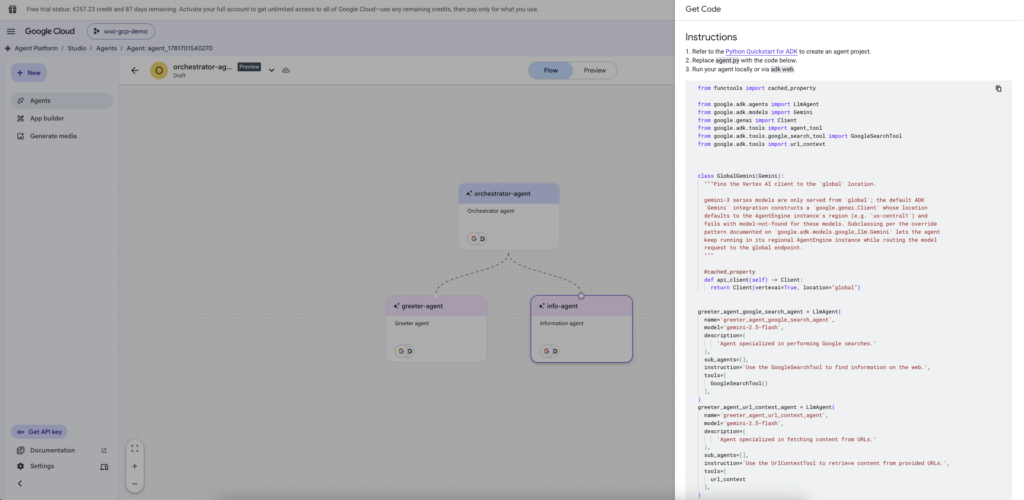Copy the code with the copy icon

[999, 89]
